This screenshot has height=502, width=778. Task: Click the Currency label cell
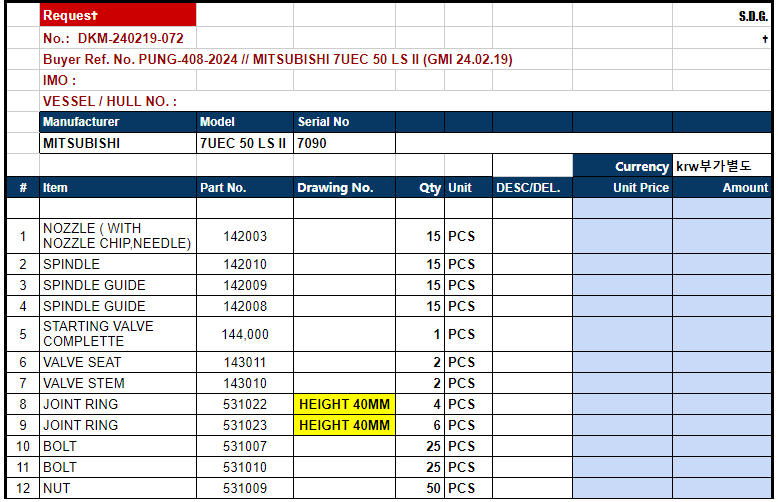coord(622,166)
